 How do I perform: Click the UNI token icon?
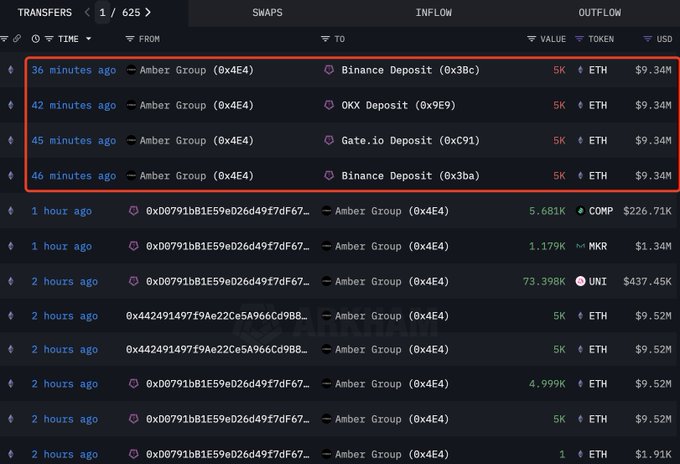580,281
